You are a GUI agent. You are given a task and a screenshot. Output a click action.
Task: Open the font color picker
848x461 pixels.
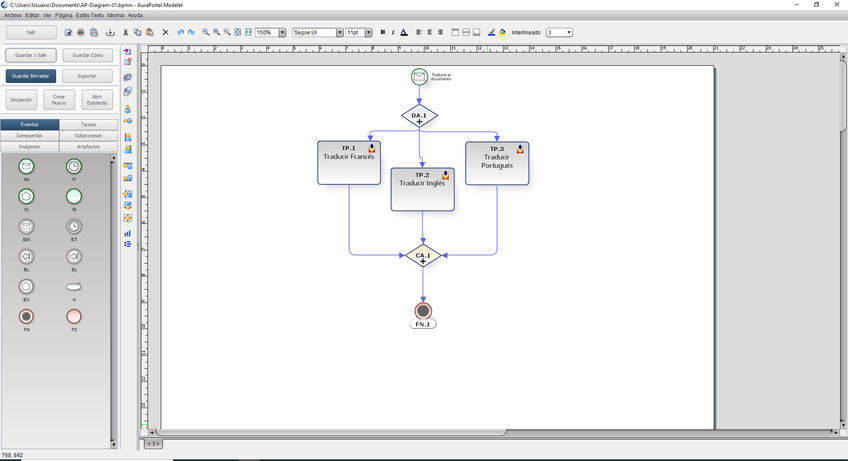pyautogui.click(x=404, y=32)
